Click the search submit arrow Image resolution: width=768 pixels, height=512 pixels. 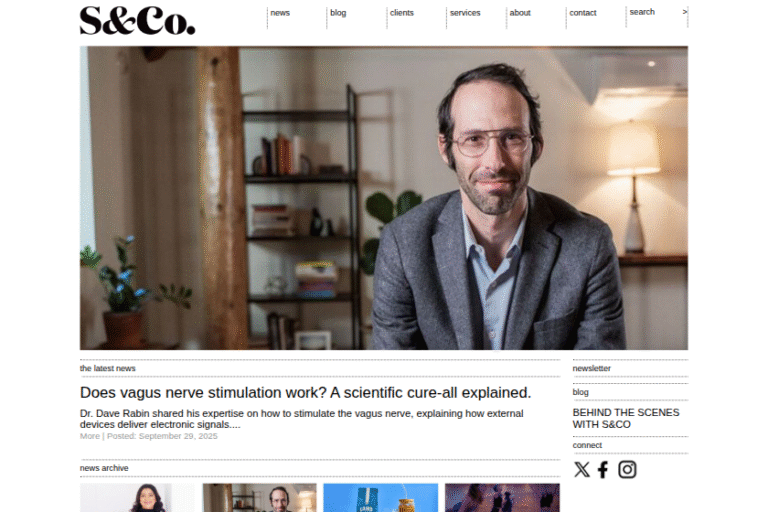point(685,12)
